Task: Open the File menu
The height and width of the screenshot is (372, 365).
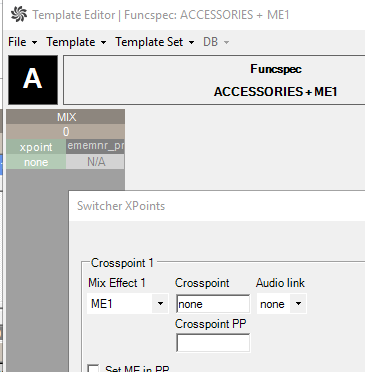Action: point(22,42)
